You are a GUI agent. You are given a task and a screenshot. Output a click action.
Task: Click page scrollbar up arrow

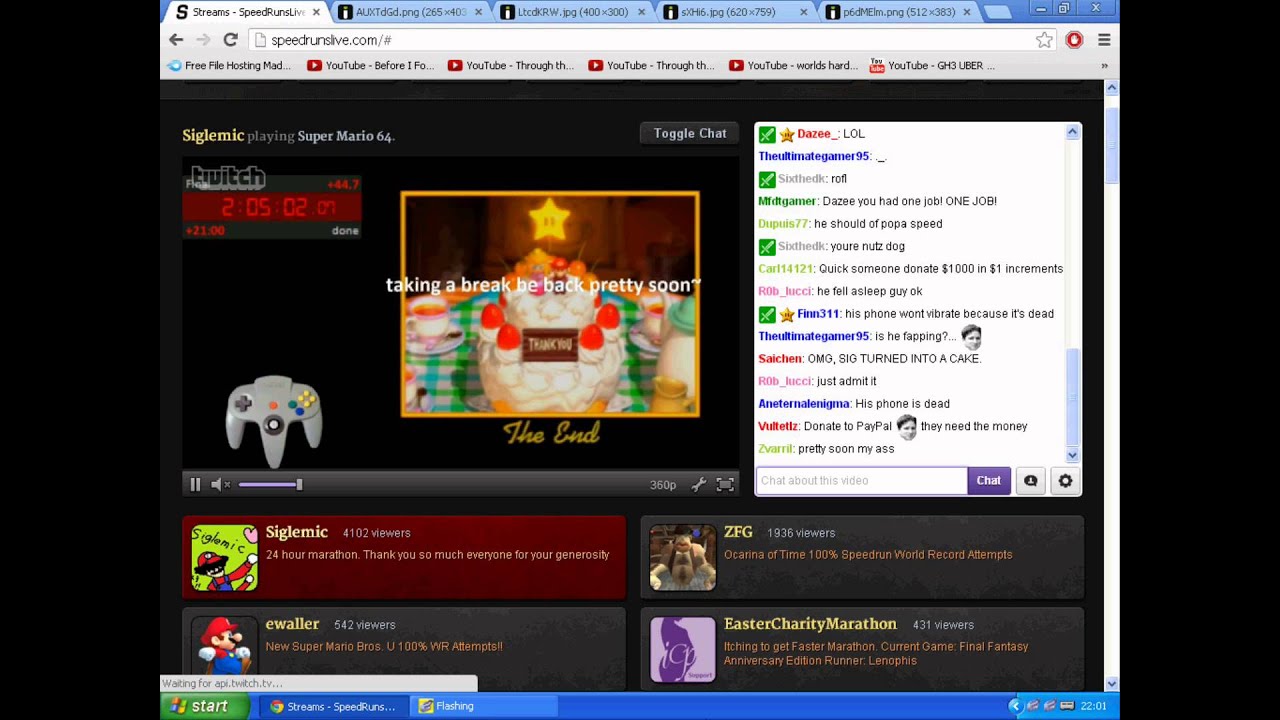pos(1111,88)
